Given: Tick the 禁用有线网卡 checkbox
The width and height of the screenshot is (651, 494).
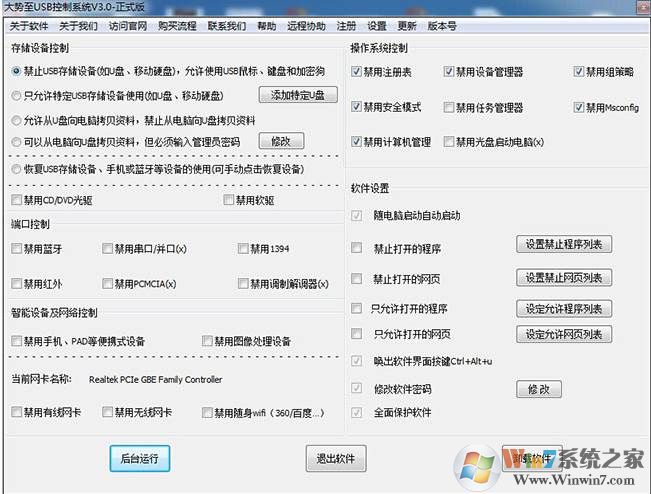Looking at the screenshot, I should click(x=17, y=412).
